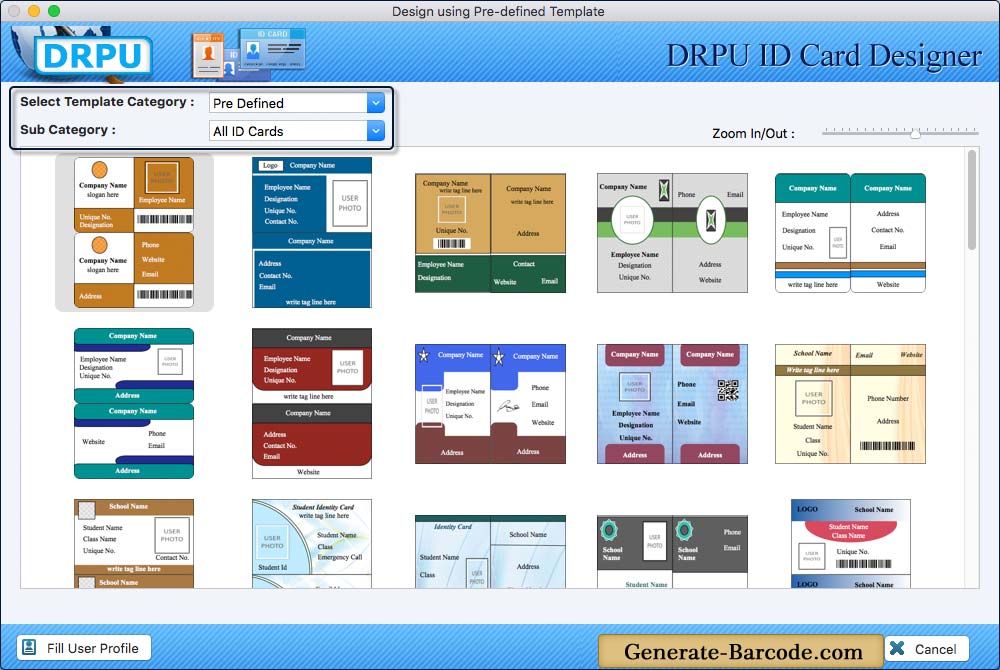Select the wood-grain School Name template
This screenshot has height=670, width=1000.
850,404
